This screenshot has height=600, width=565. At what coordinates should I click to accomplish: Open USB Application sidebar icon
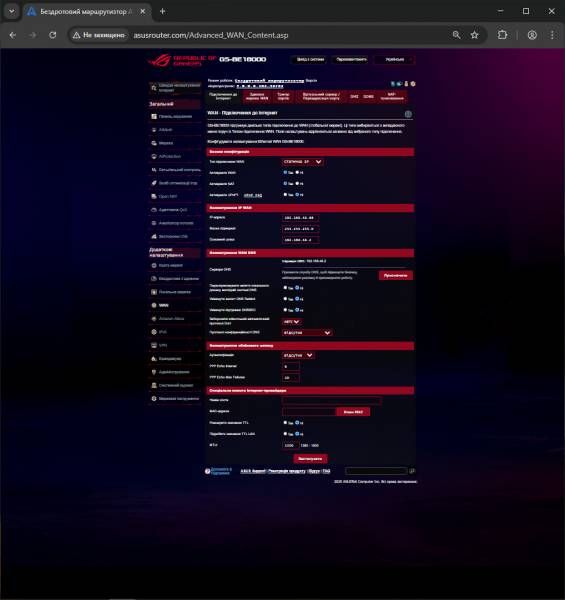(154, 236)
